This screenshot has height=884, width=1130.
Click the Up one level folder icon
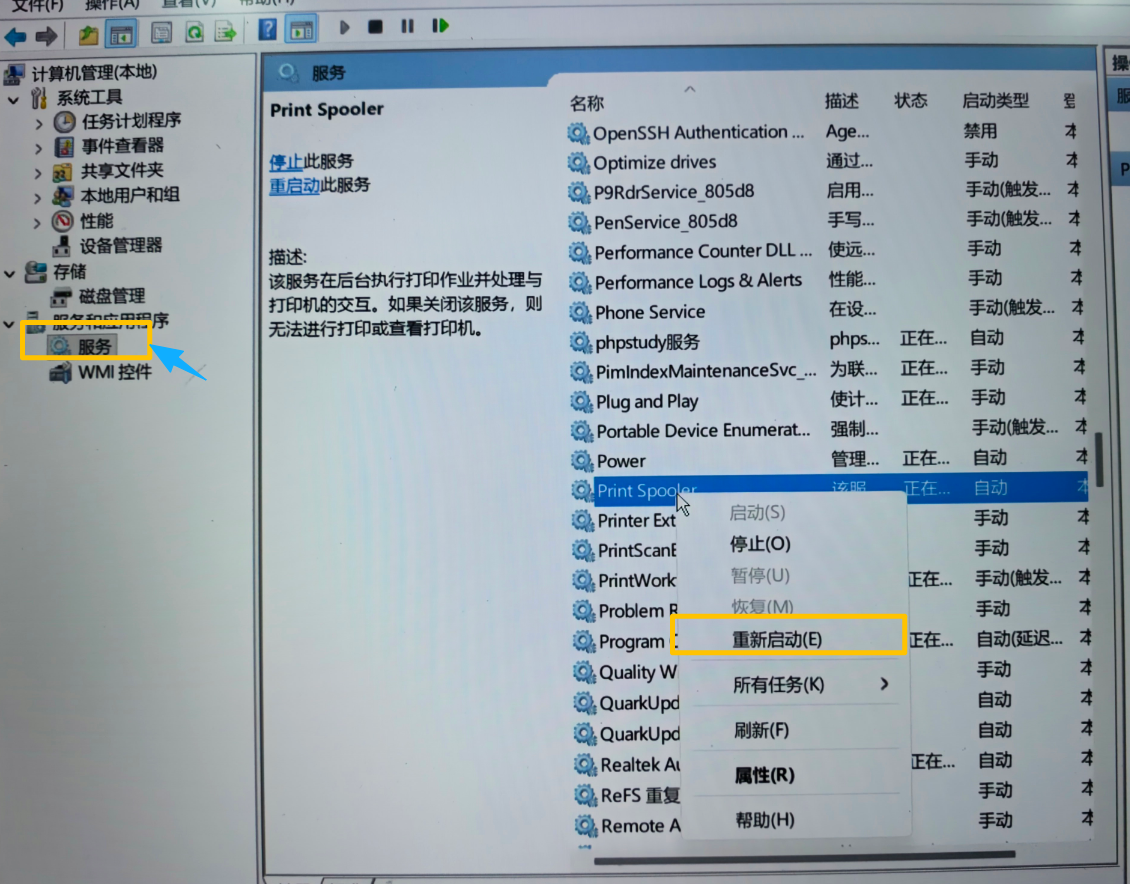pos(89,34)
